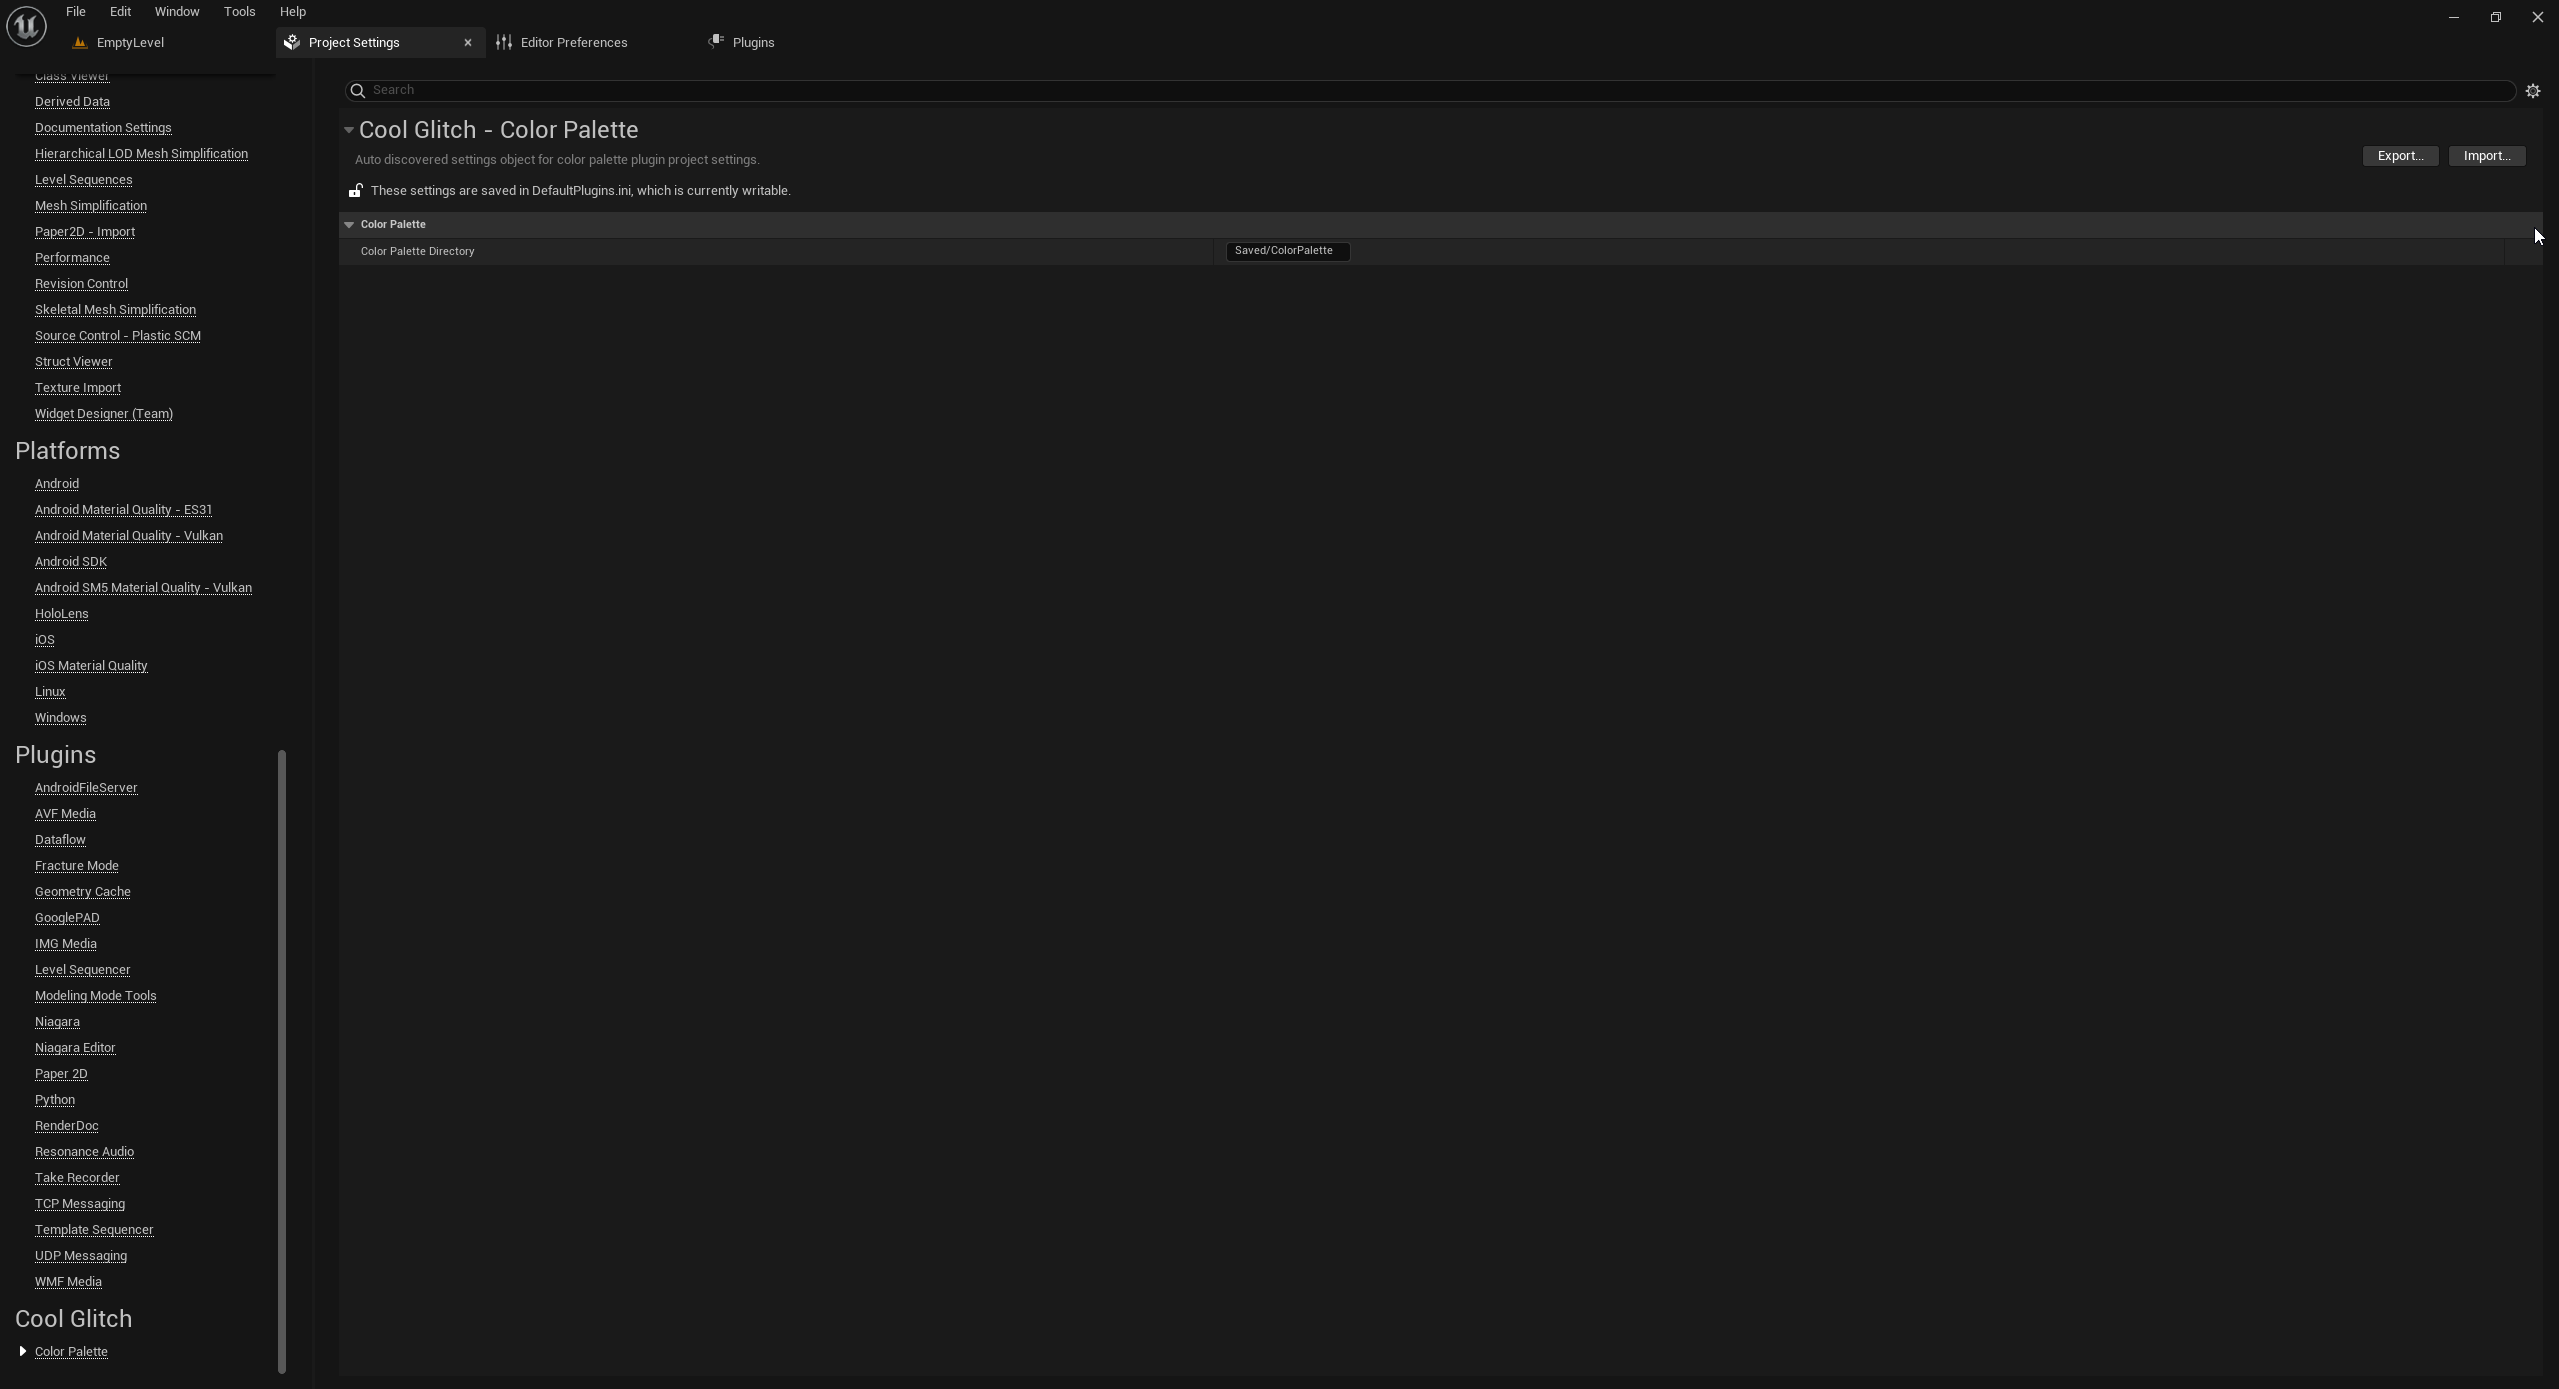Viewport: 2559px width, 1389px height.
Task: Collapse the Color Palette category row
Action: 348,224
